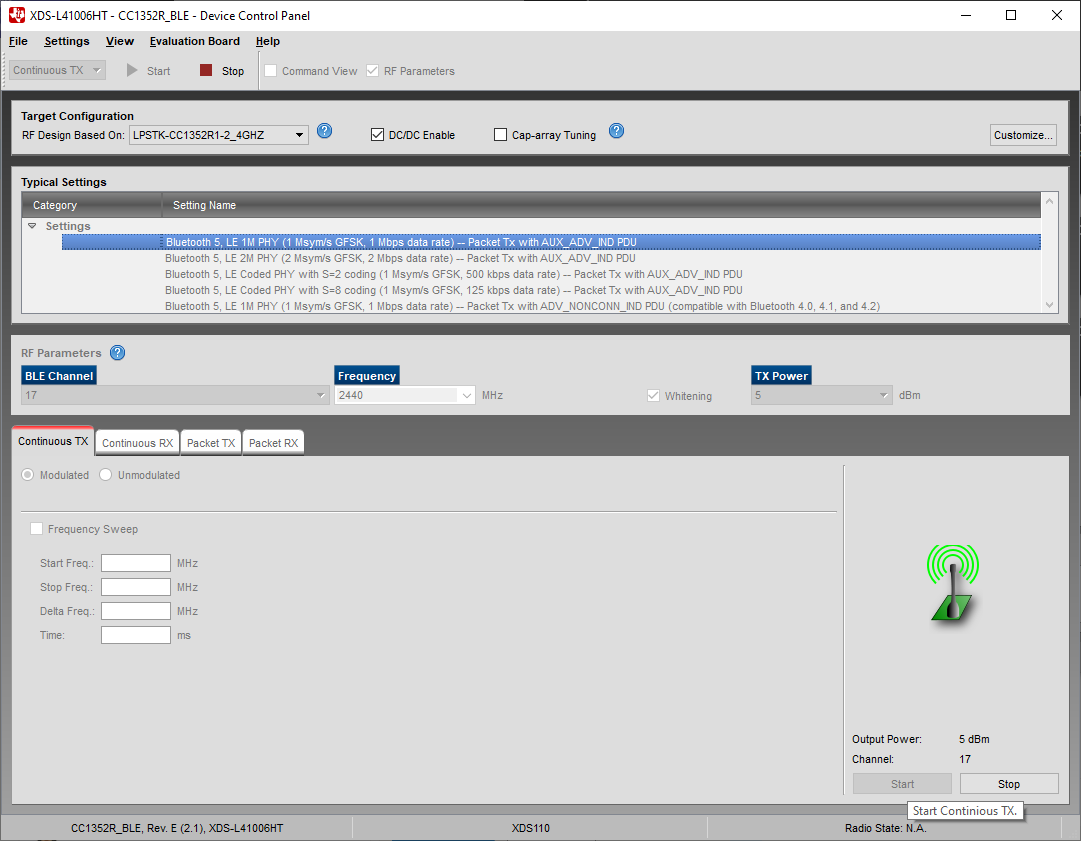
Task: Click the 'Radio State: N.A.' status text
Action: point(885,828)
